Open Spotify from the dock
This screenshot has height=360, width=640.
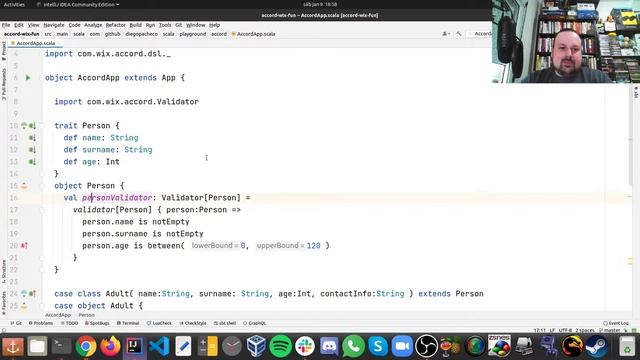click(x=280, y=346)
